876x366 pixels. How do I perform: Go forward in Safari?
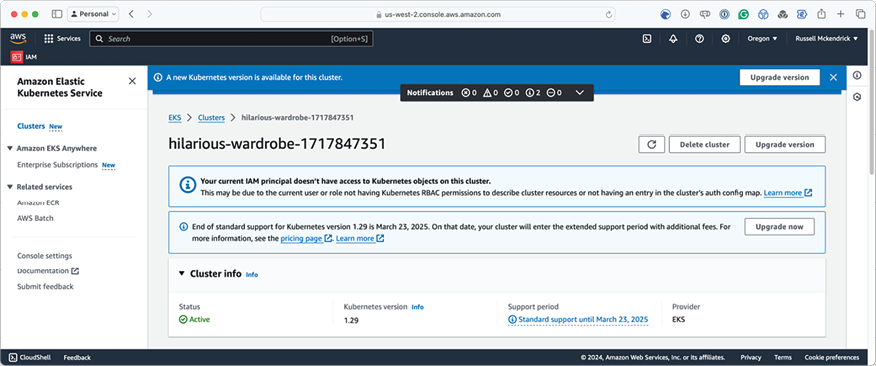(x=150, y=14)
